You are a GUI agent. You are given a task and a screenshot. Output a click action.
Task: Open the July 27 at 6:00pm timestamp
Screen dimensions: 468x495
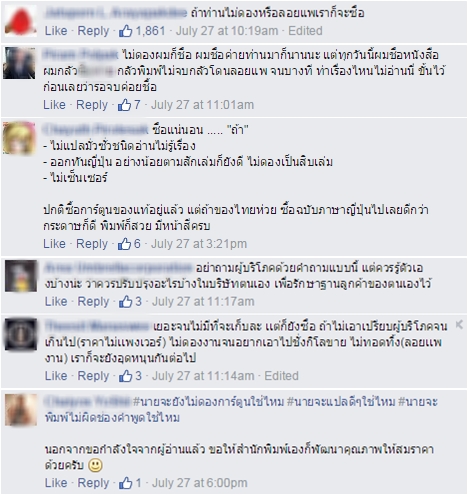tap(200, 483)
